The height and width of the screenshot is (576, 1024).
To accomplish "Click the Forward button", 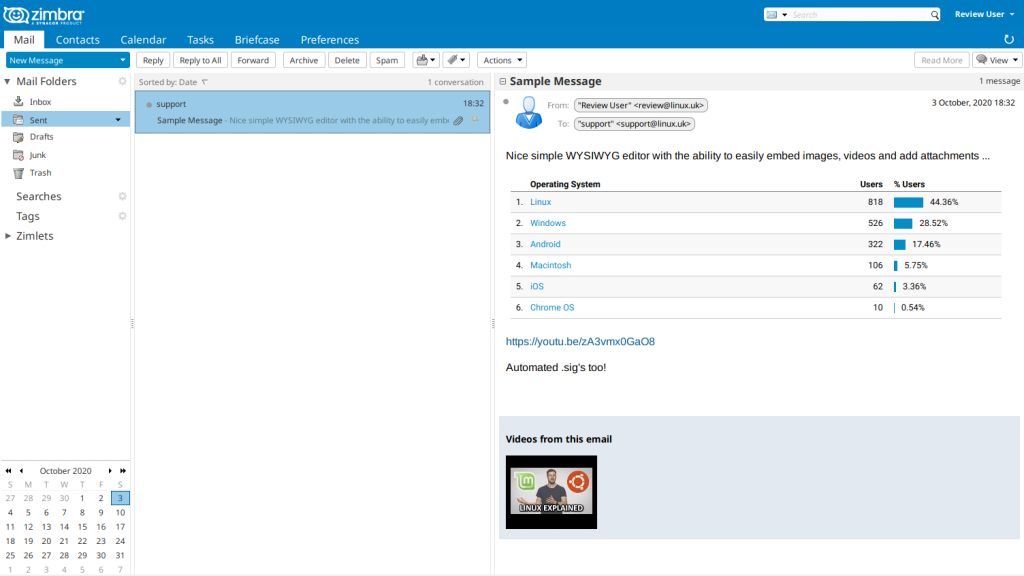I will pyautogui.click(x=253, y=60).
